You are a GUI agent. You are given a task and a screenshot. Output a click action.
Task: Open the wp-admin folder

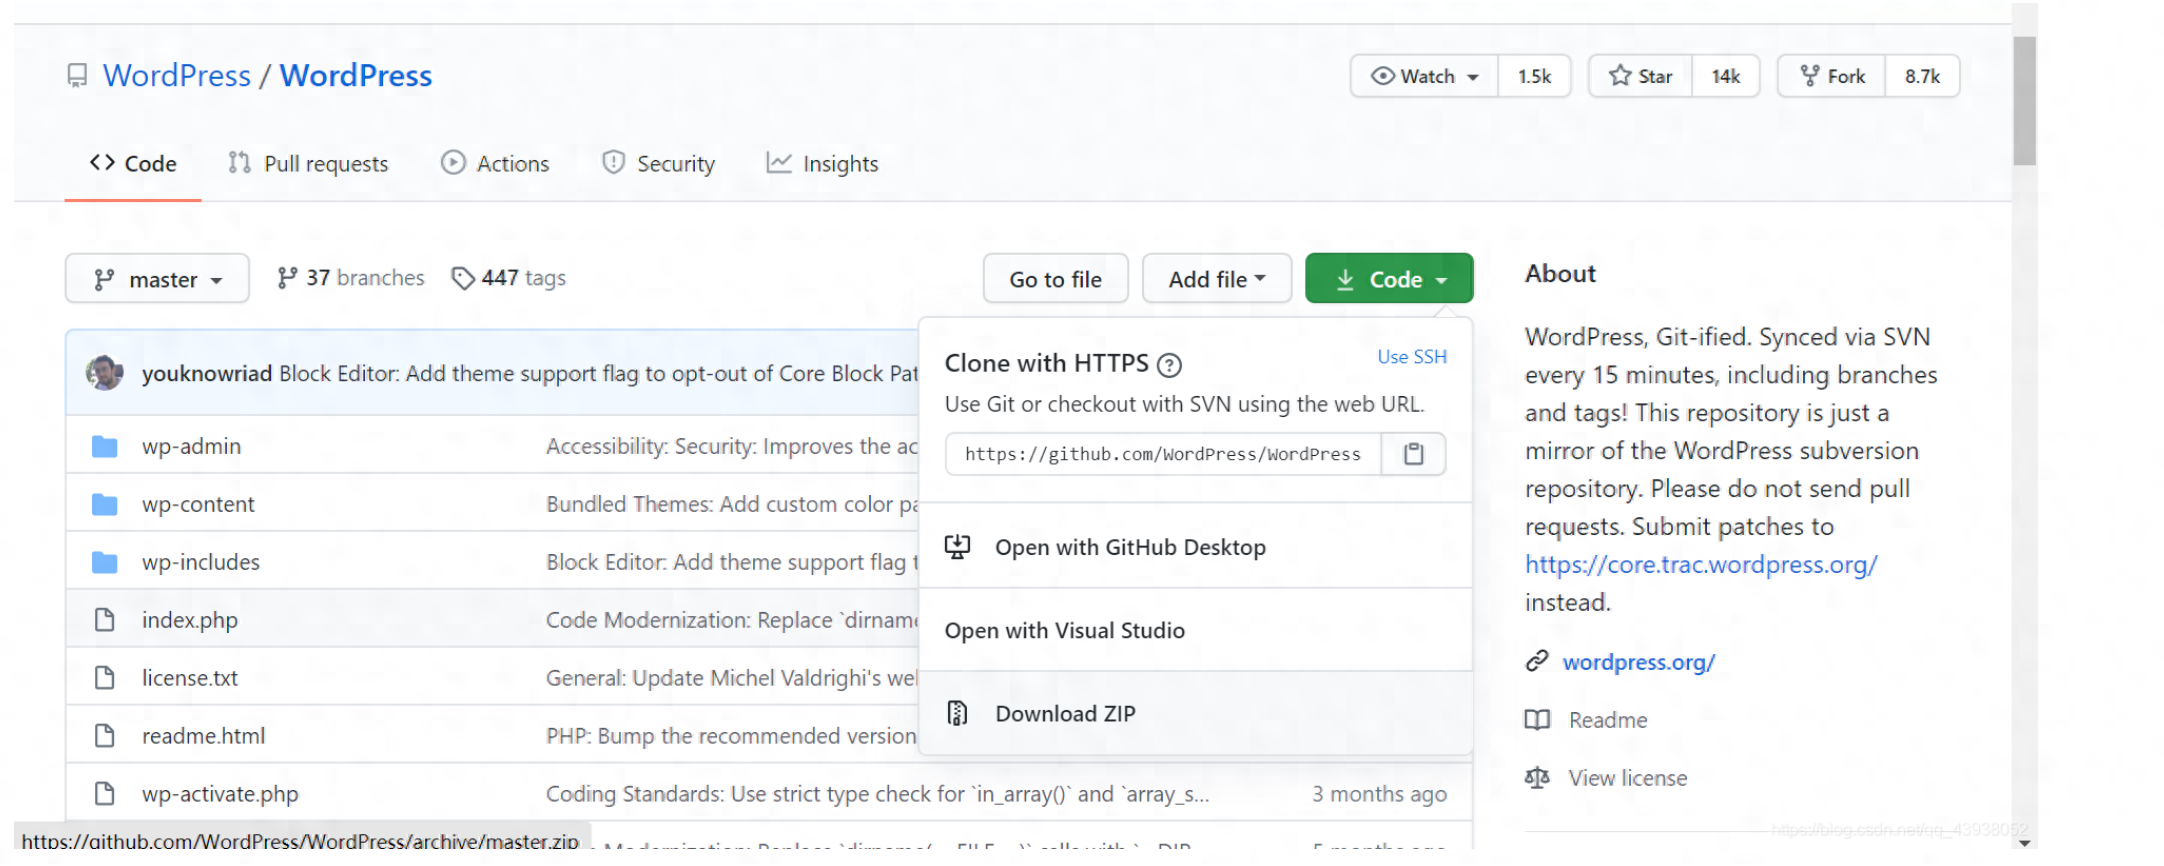click(191, 446)
